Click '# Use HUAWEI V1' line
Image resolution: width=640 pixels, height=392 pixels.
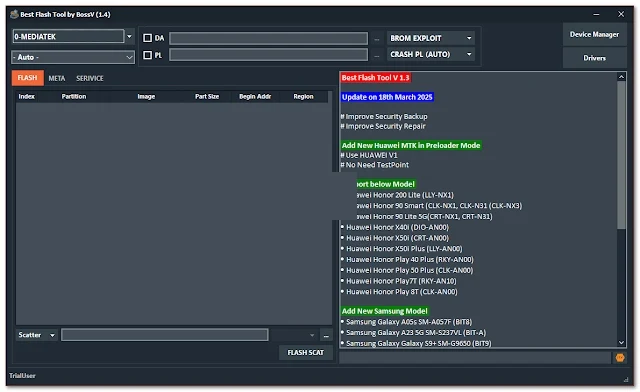(x=369, y=156)
